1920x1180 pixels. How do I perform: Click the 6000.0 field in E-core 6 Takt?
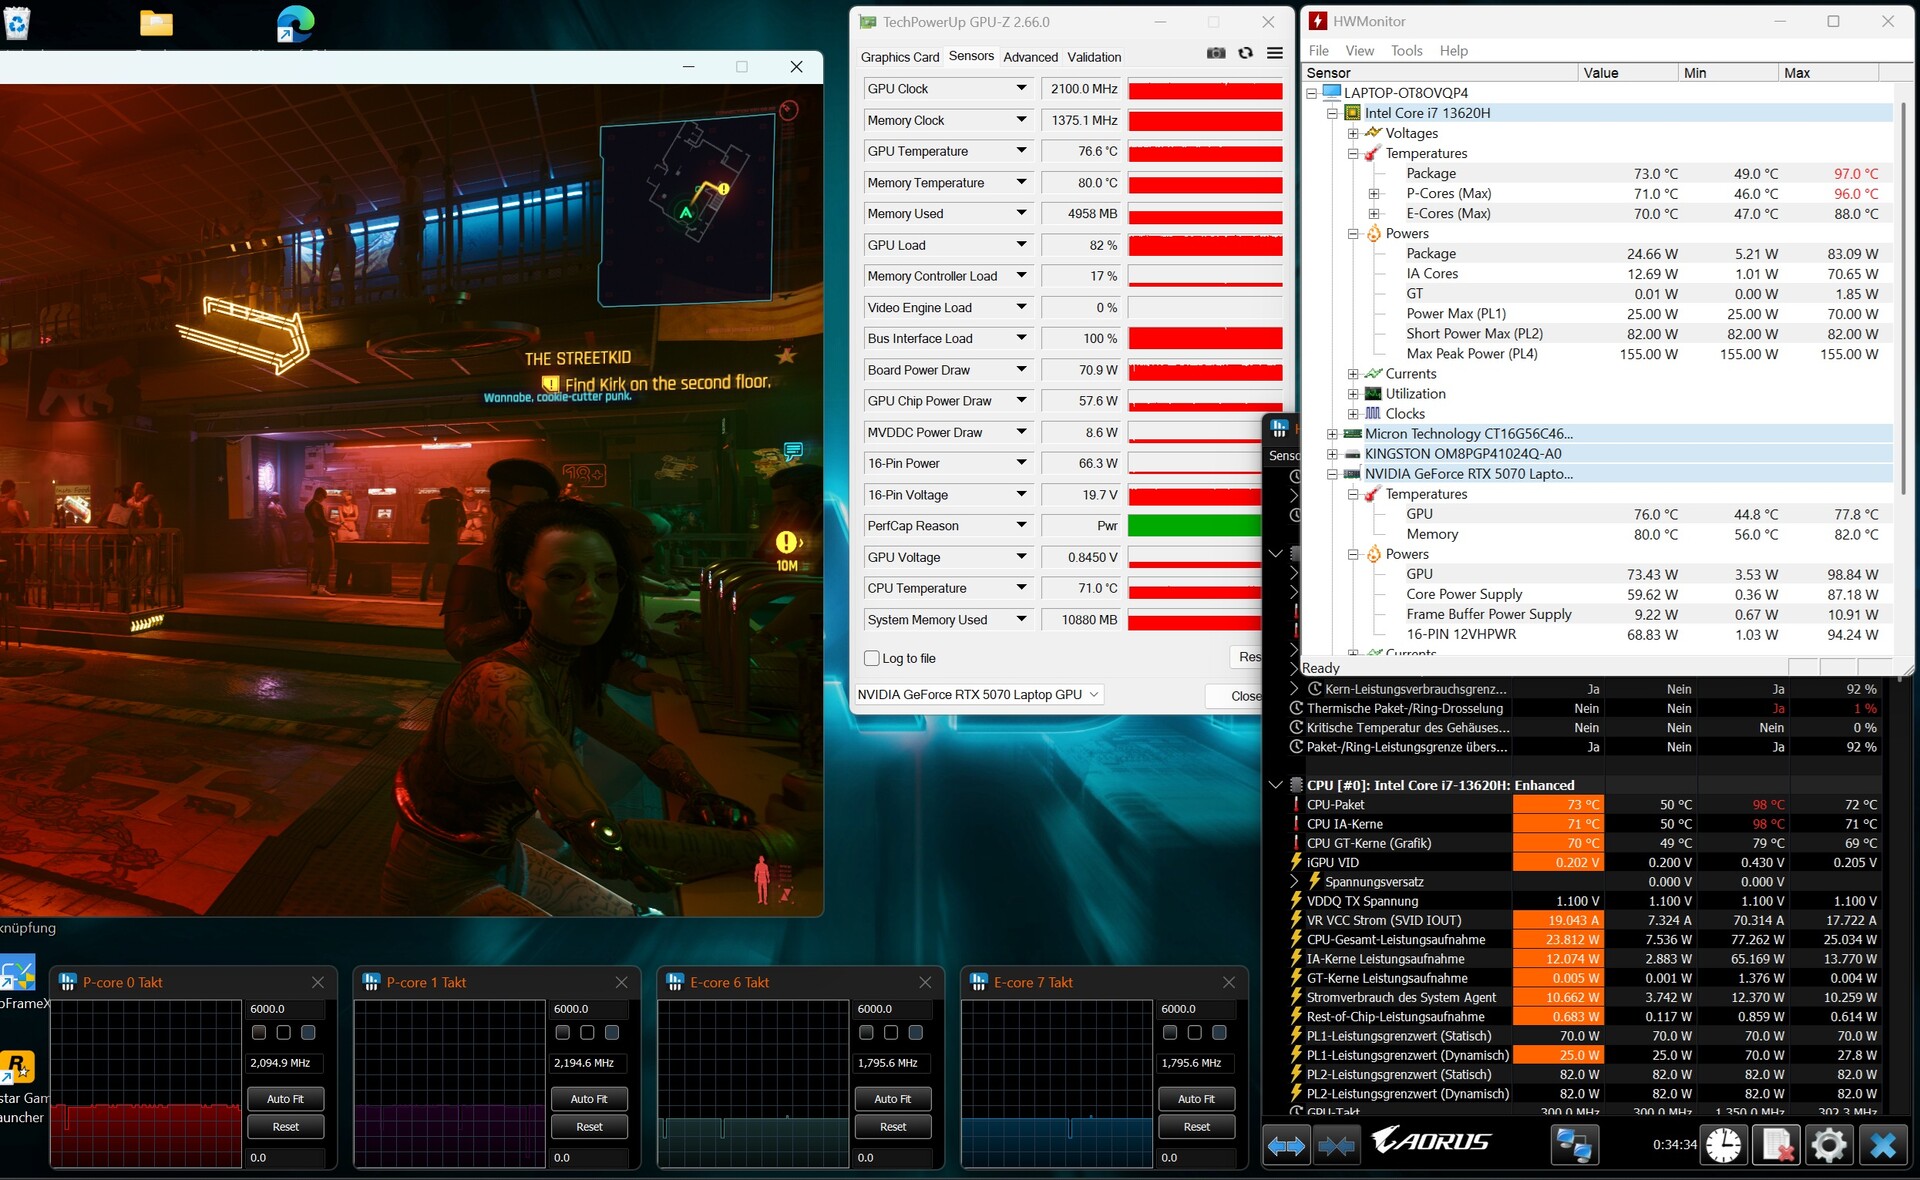tap(892, 1009)
